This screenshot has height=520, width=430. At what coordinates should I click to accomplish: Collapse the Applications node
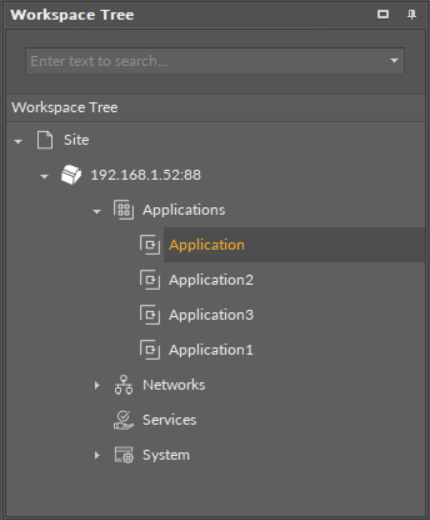click(x=97, y=211)
